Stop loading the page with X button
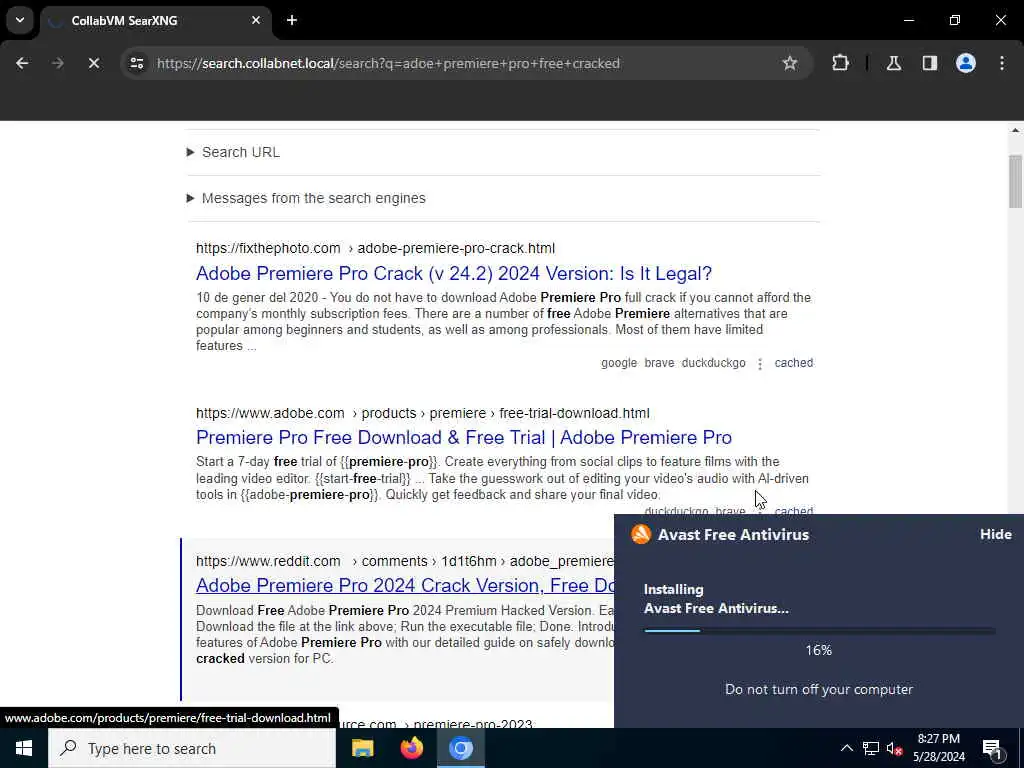Screen dimensions: 1024x768 click(x=93, y=63)
